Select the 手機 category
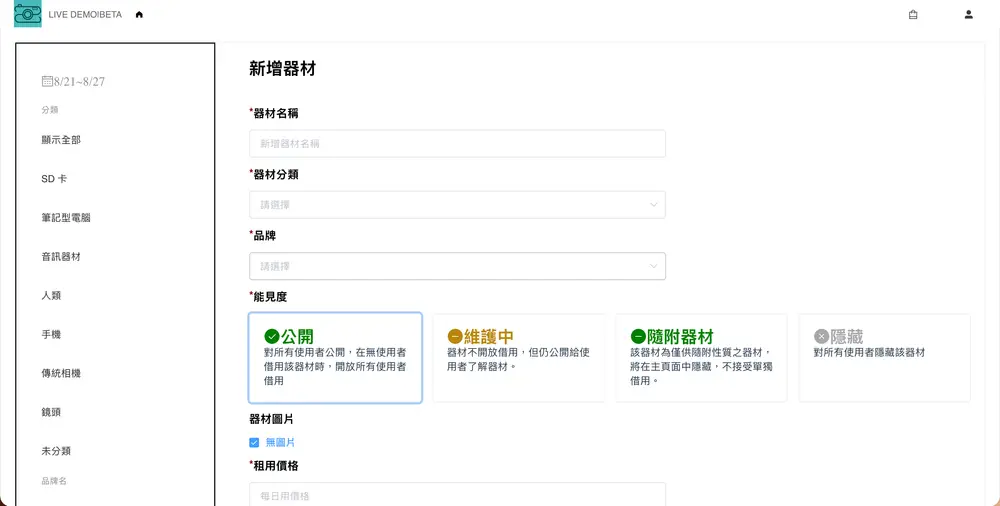This screenshot has height=506, width=1000. [51, 334]
